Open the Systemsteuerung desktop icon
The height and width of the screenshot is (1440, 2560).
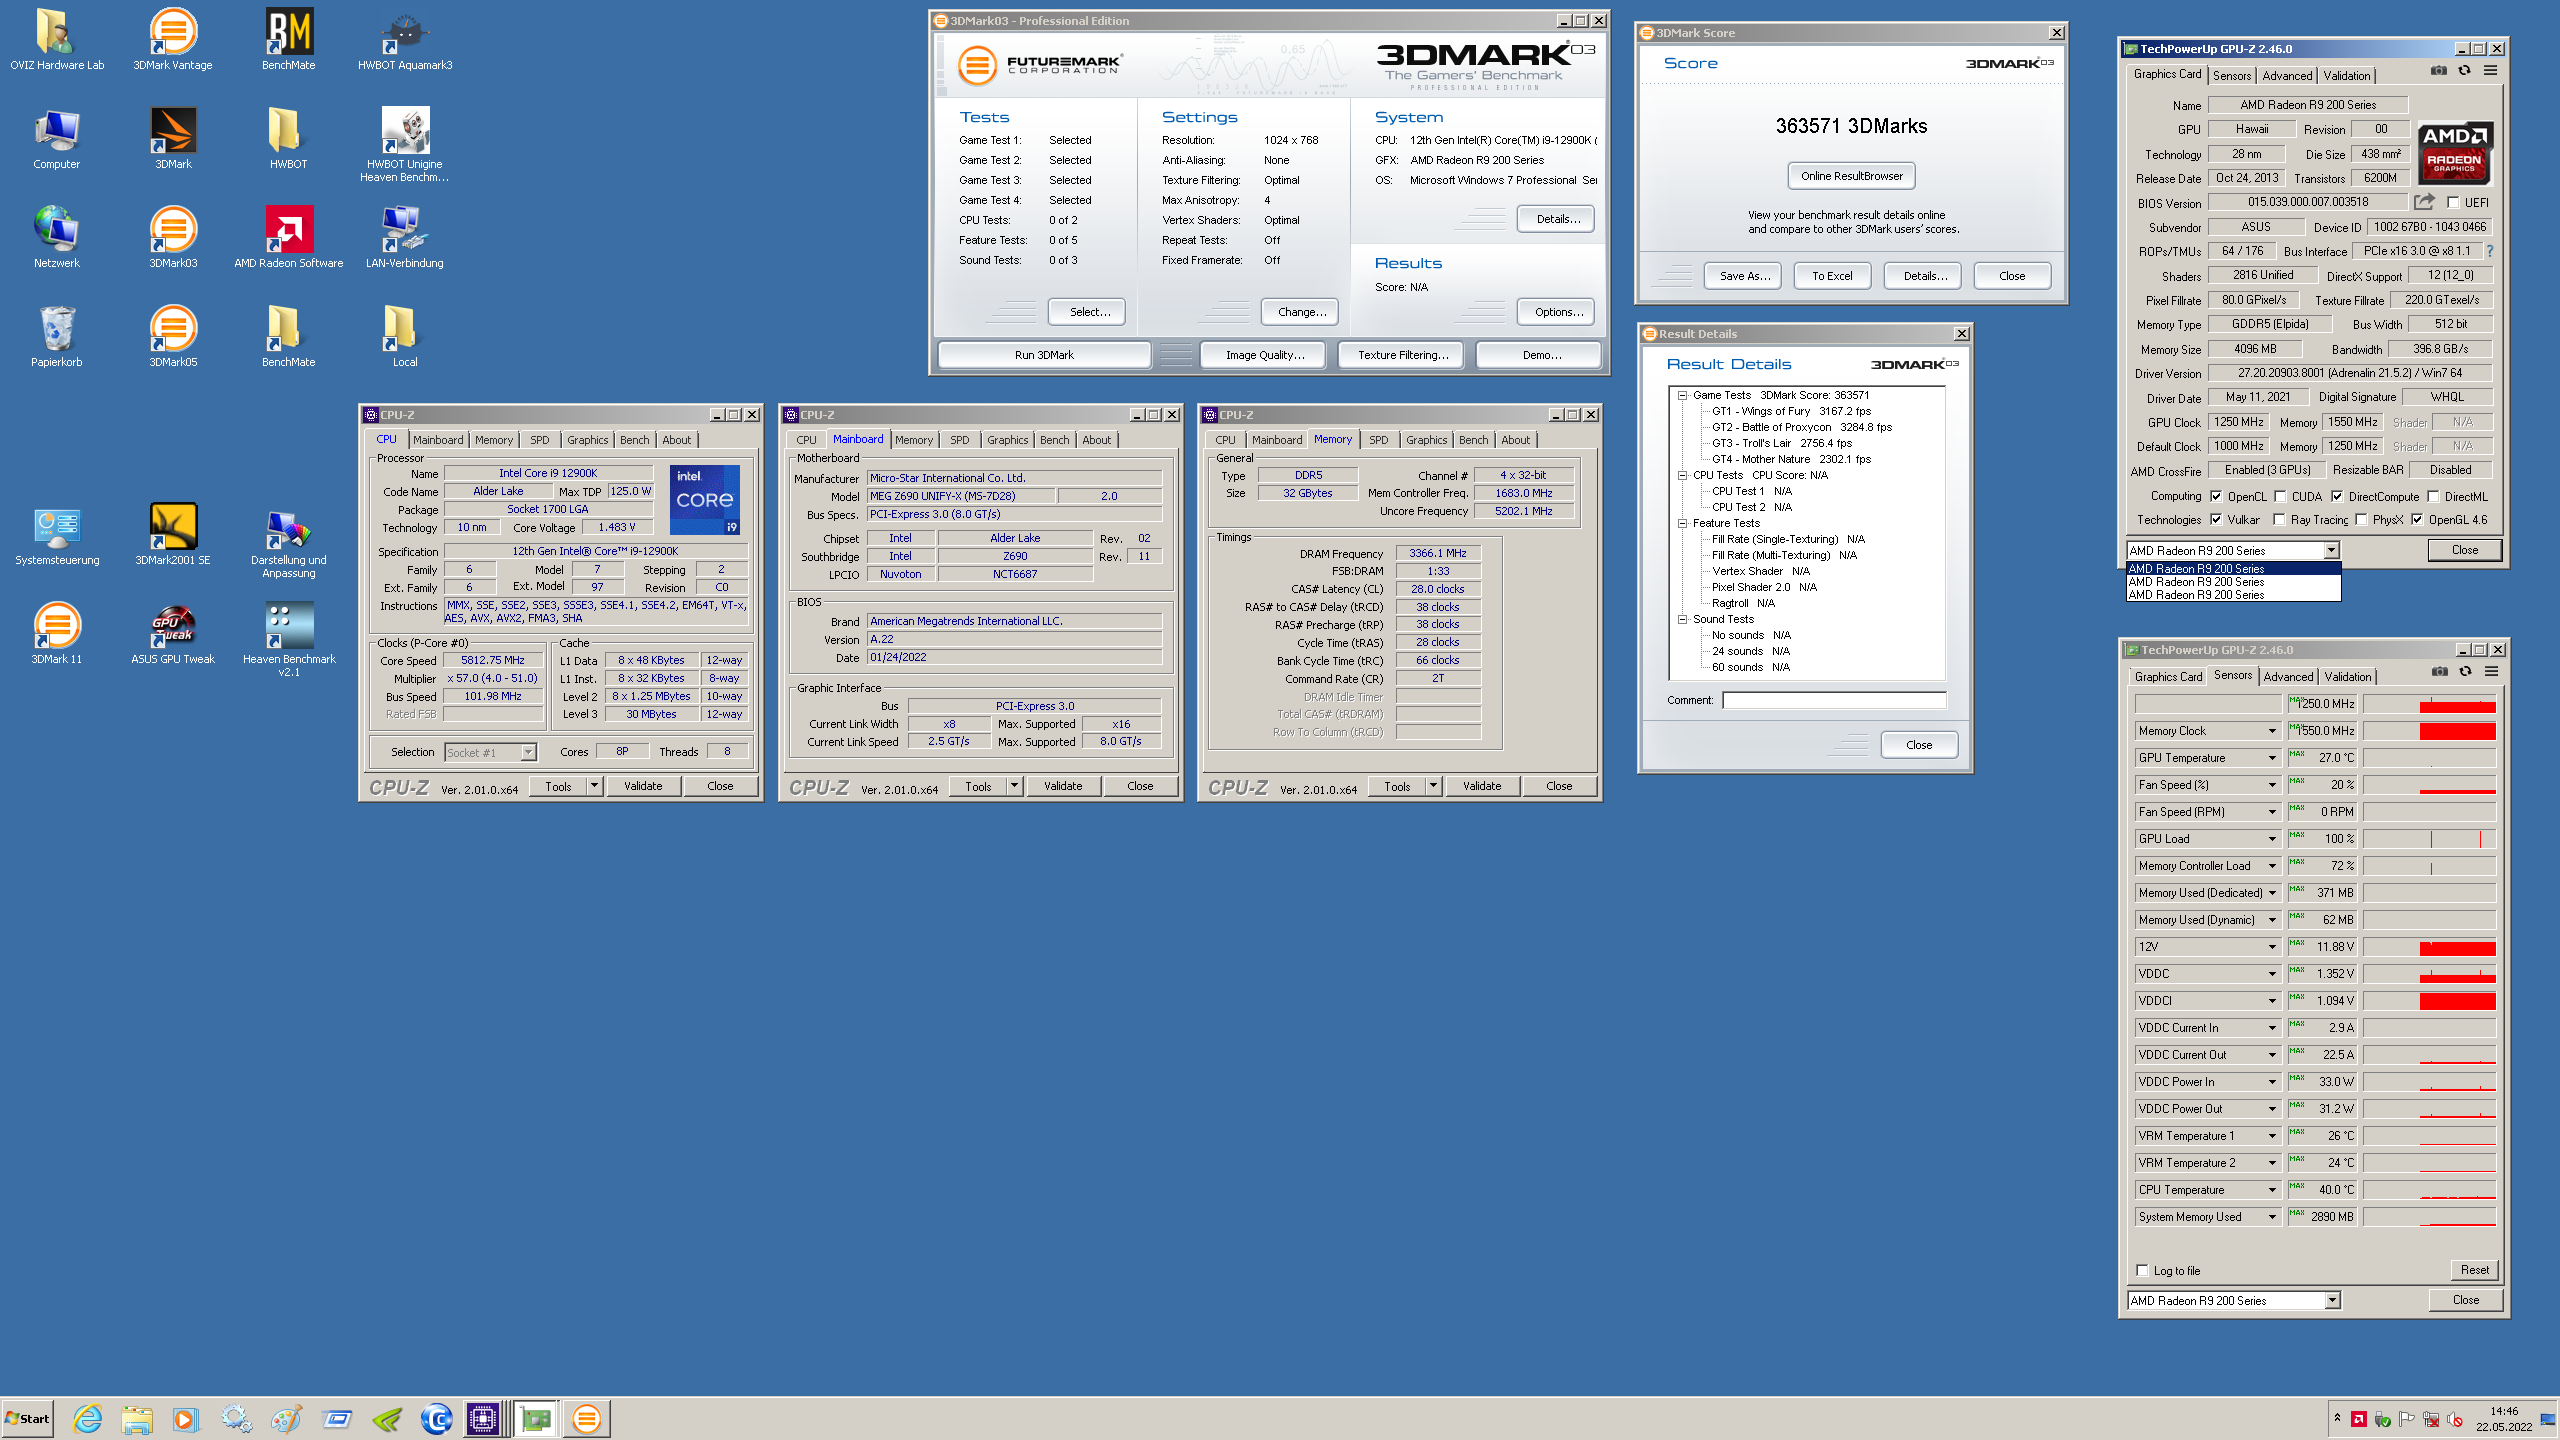(57, 535)
